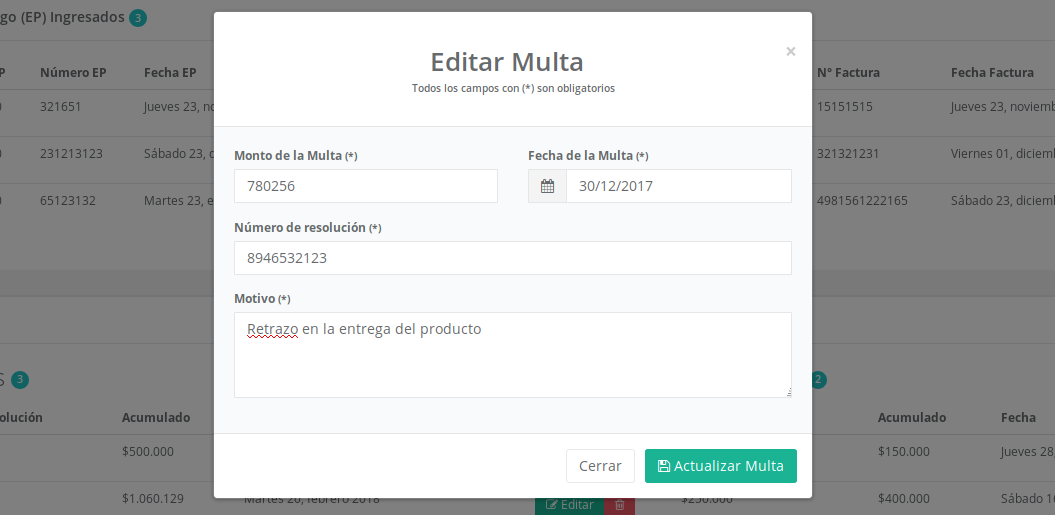Close the Editar Multa dialog with the ×
The height and width of the screenshot is (515, 1055).
tap(791, 51)
